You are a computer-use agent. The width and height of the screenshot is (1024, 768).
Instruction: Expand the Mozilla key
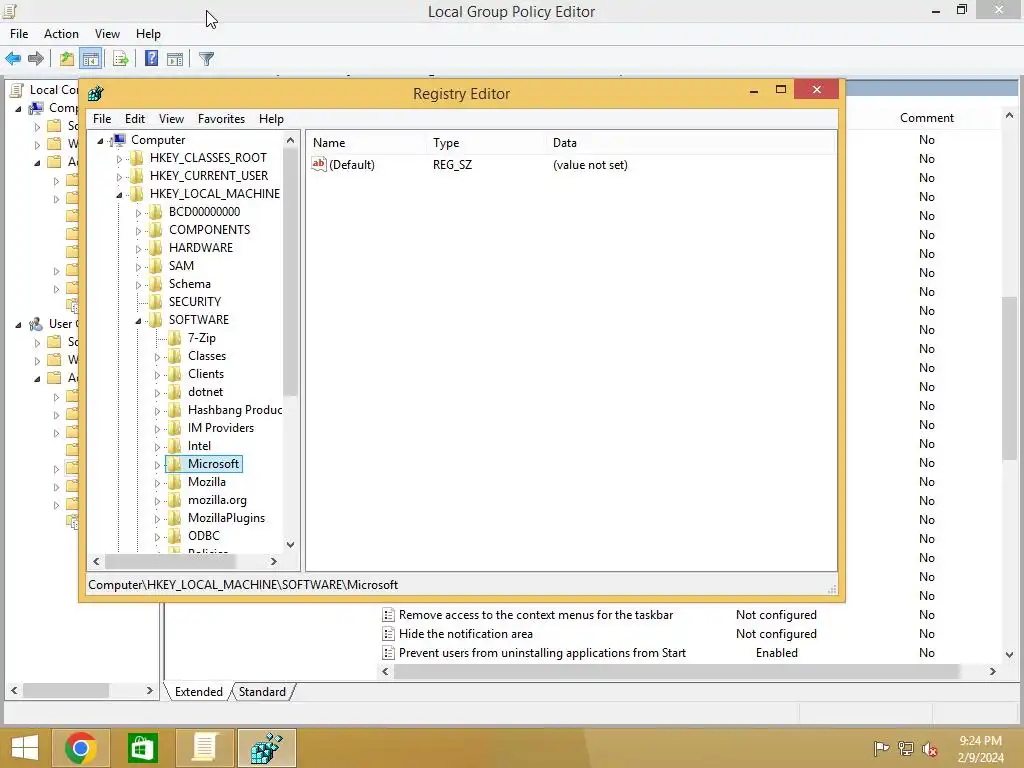(157, 483)
